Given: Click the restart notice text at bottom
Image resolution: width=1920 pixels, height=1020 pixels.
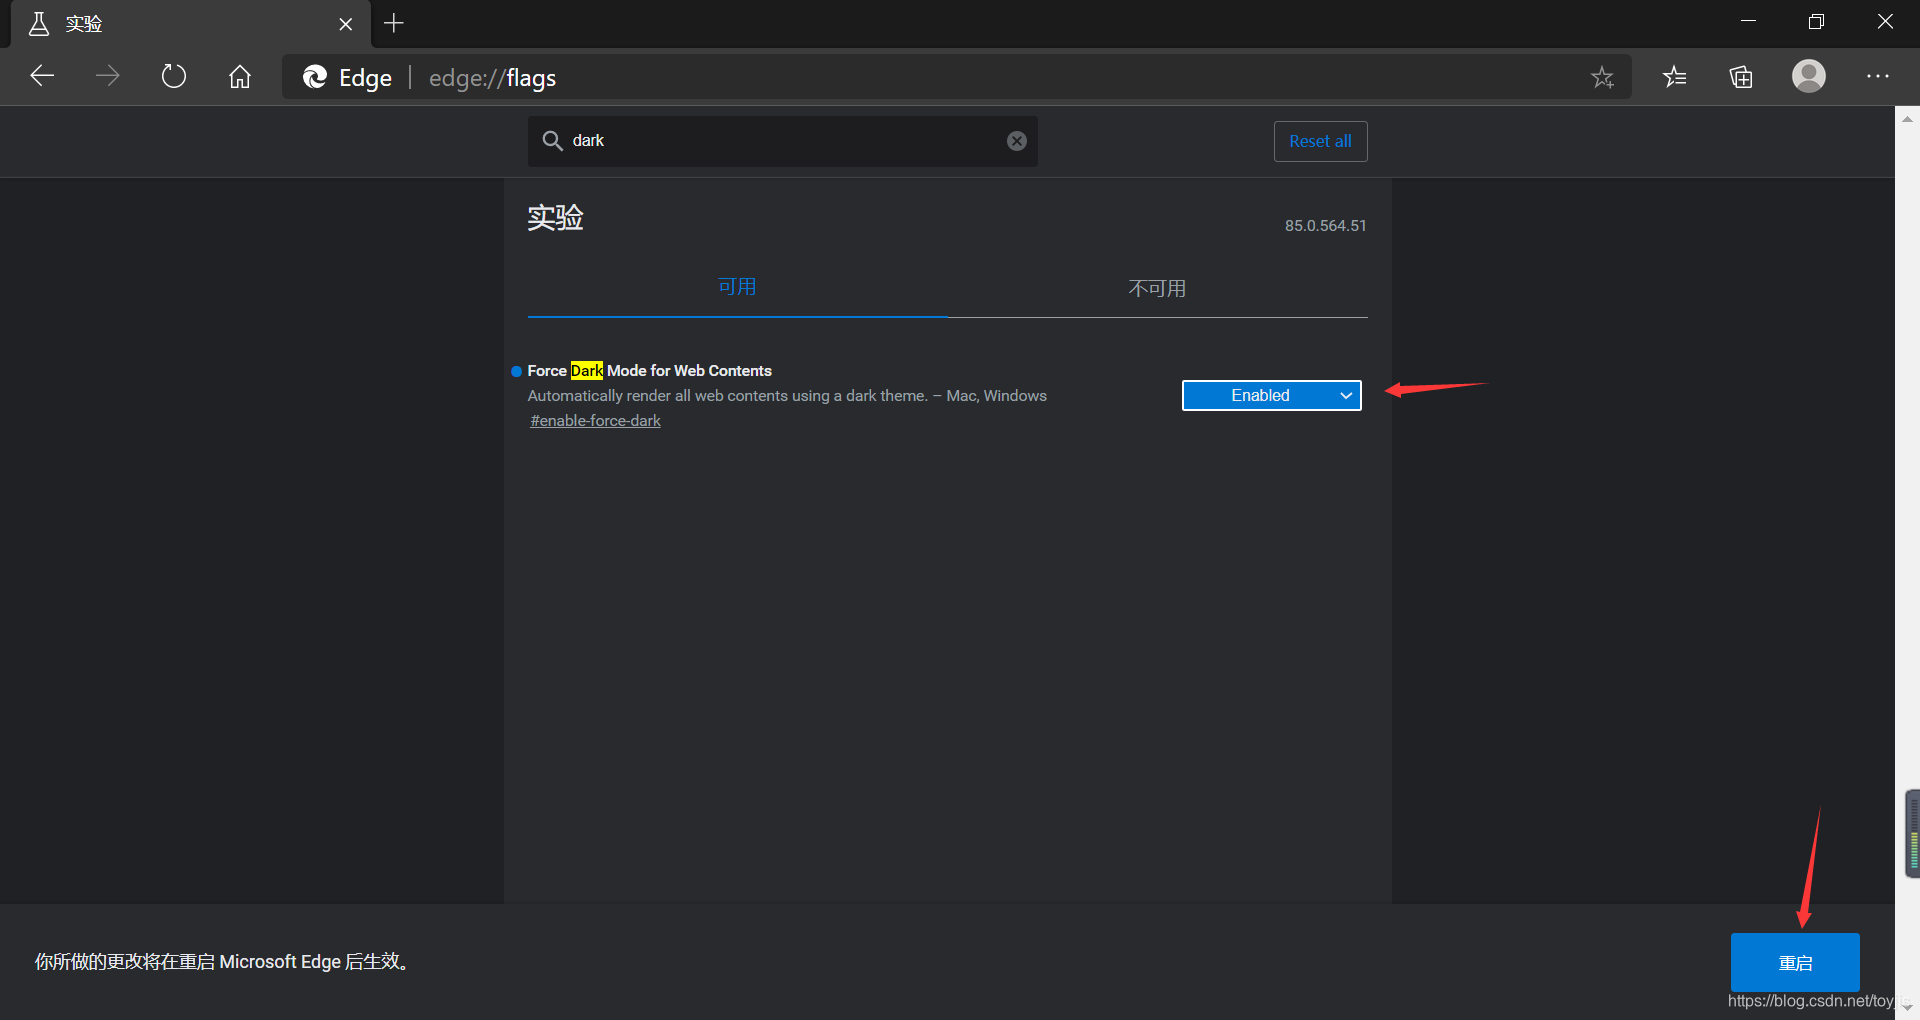Looking at the screenshot, I should point(222,962).
